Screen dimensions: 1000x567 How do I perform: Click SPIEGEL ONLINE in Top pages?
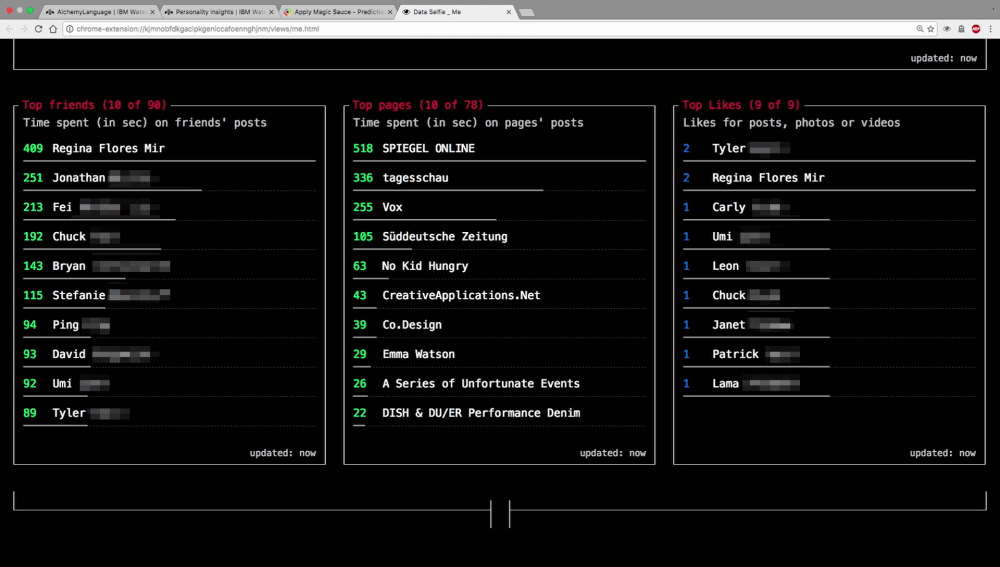click(428, 148)
